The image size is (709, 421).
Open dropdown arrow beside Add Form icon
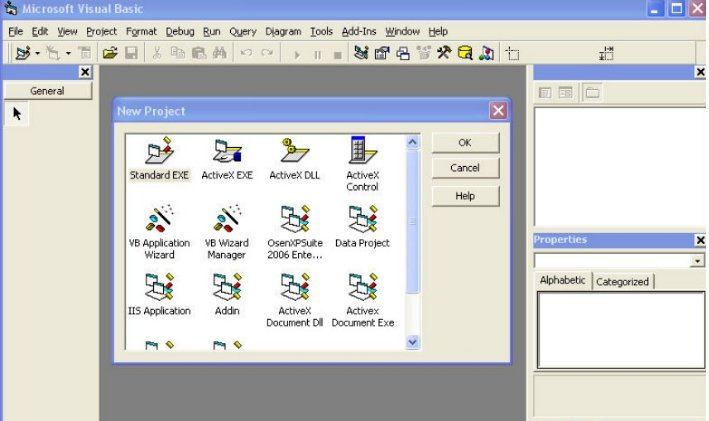[68, 53]
